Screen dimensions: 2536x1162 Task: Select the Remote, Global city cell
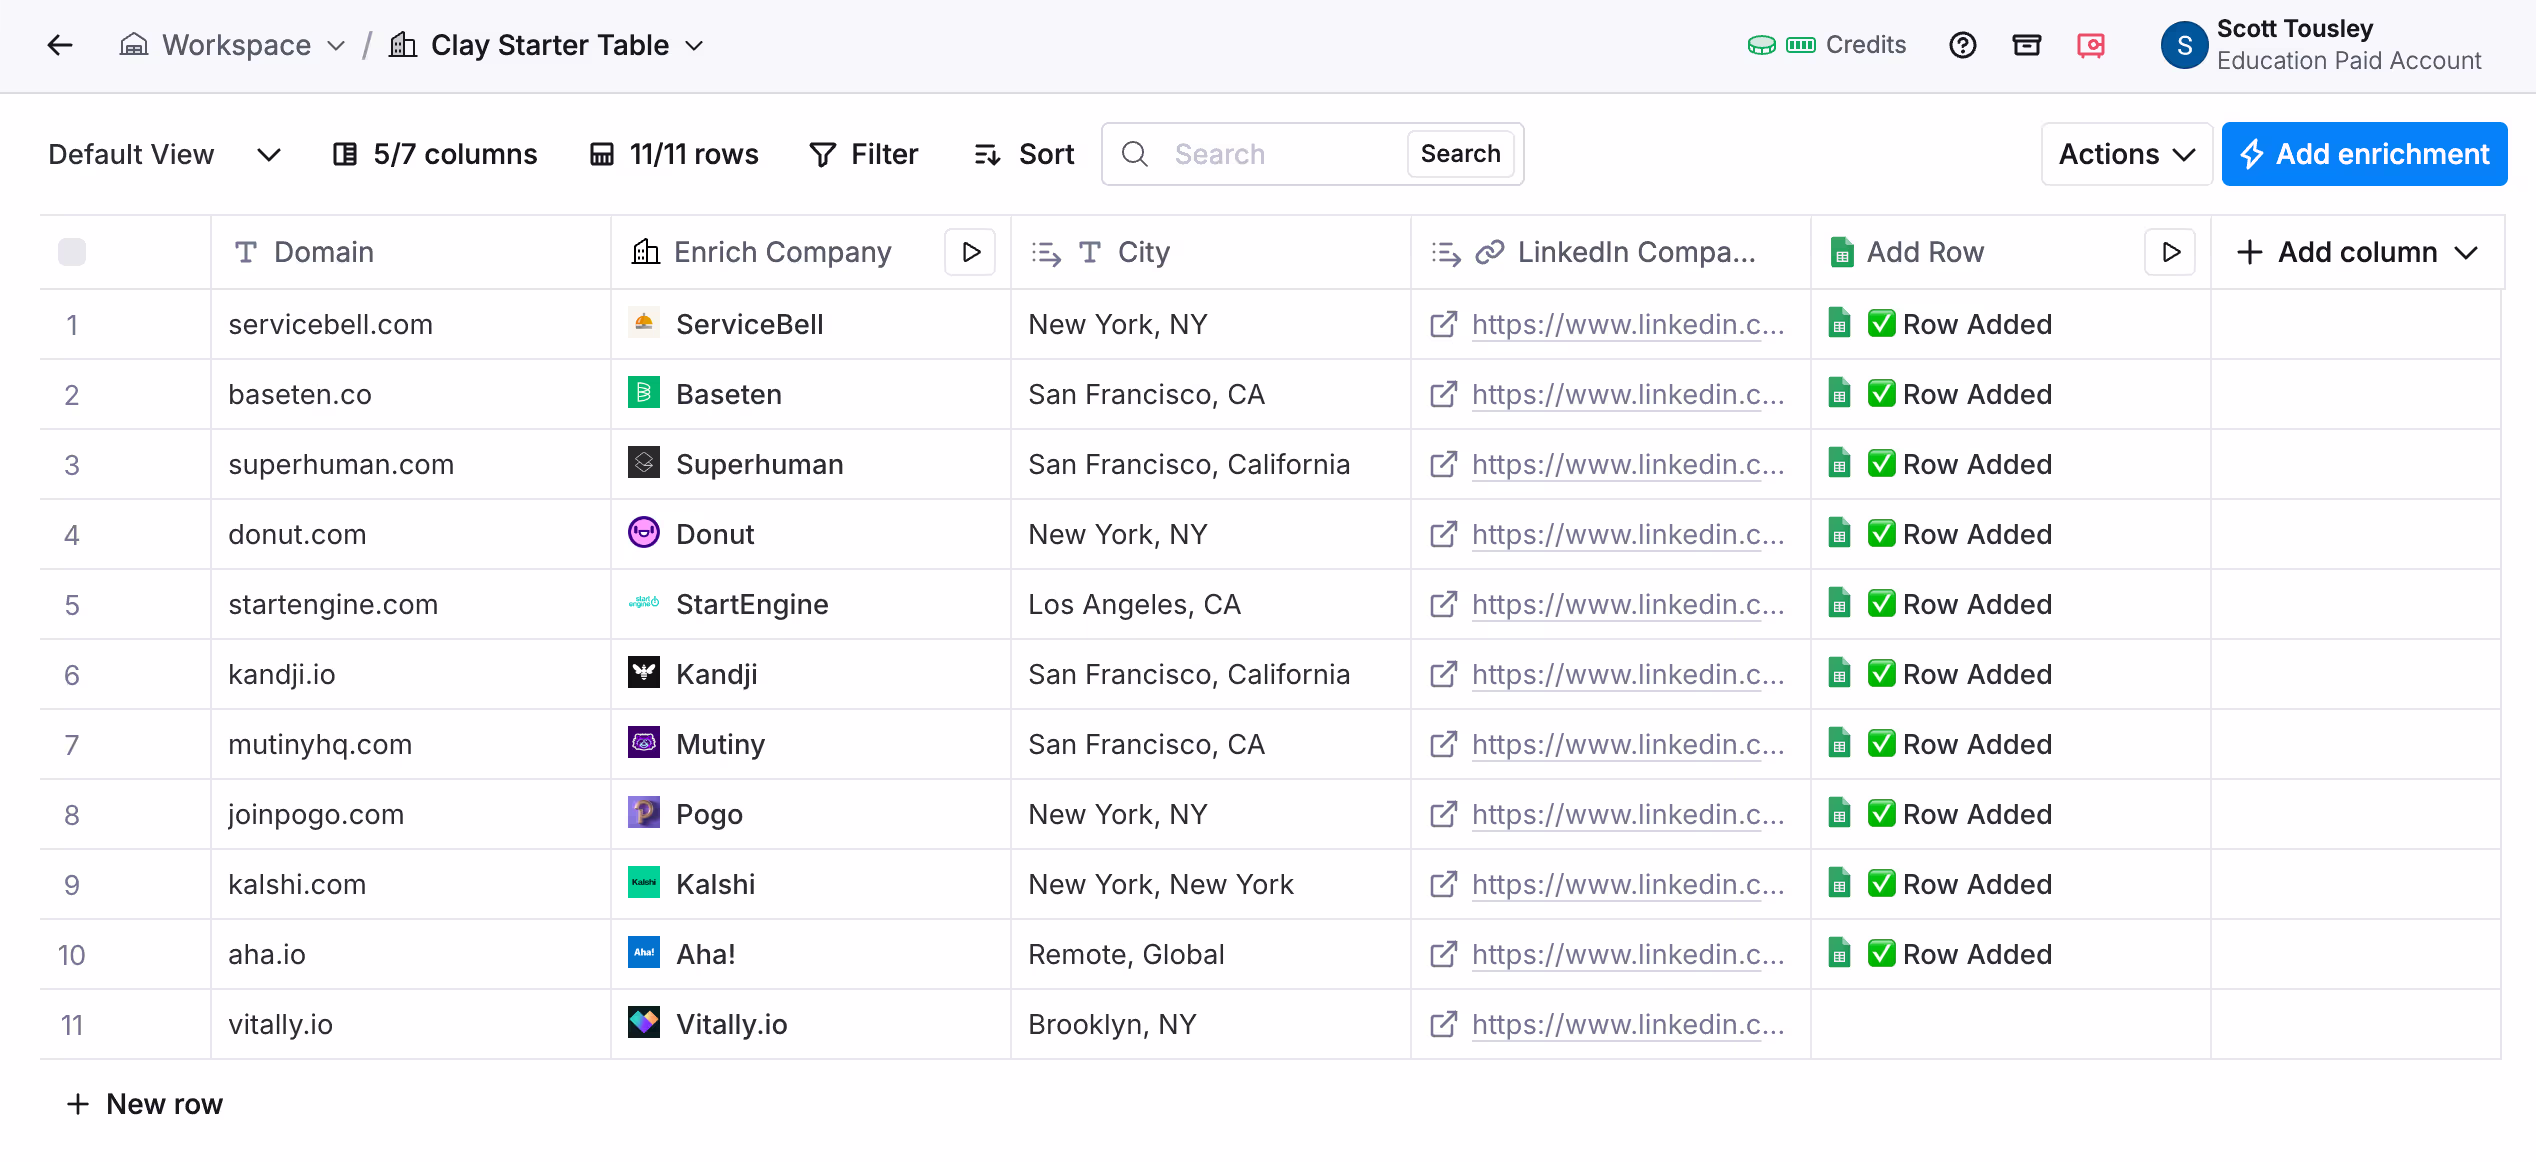coord(1210,954)
